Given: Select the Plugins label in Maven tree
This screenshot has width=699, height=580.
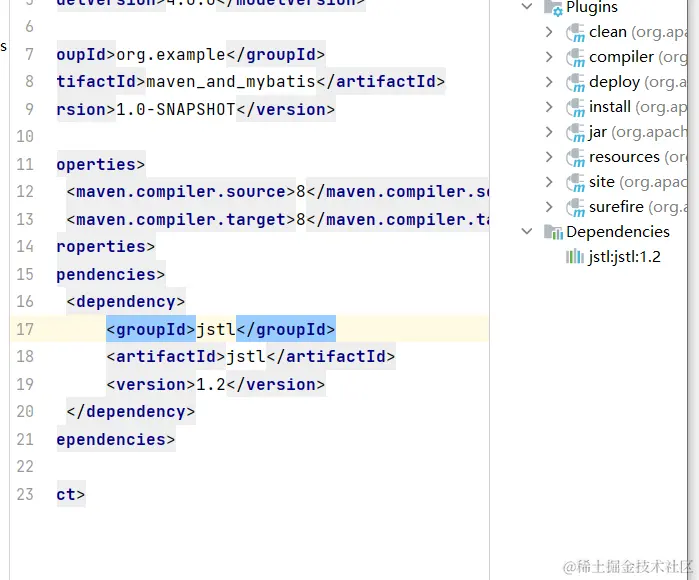Looking at the screenshot, I should (x=592, y=8).
